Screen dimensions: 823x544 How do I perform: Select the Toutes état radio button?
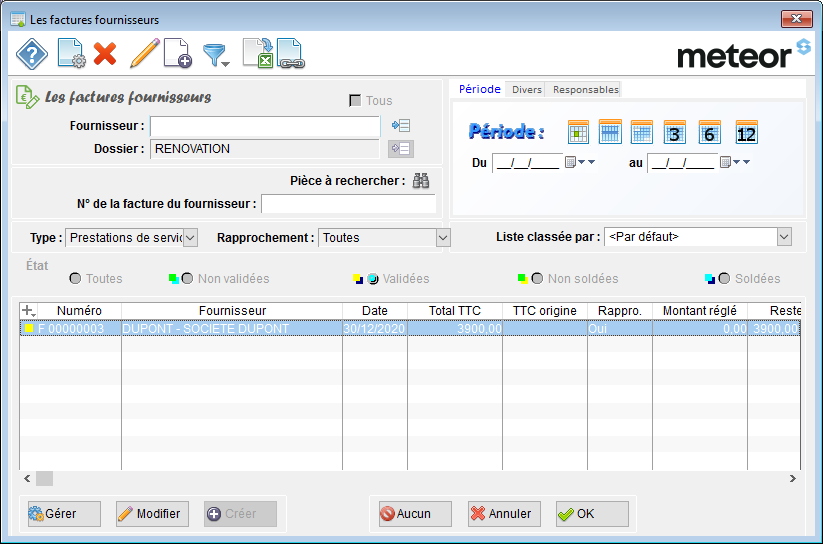[75, 278]
